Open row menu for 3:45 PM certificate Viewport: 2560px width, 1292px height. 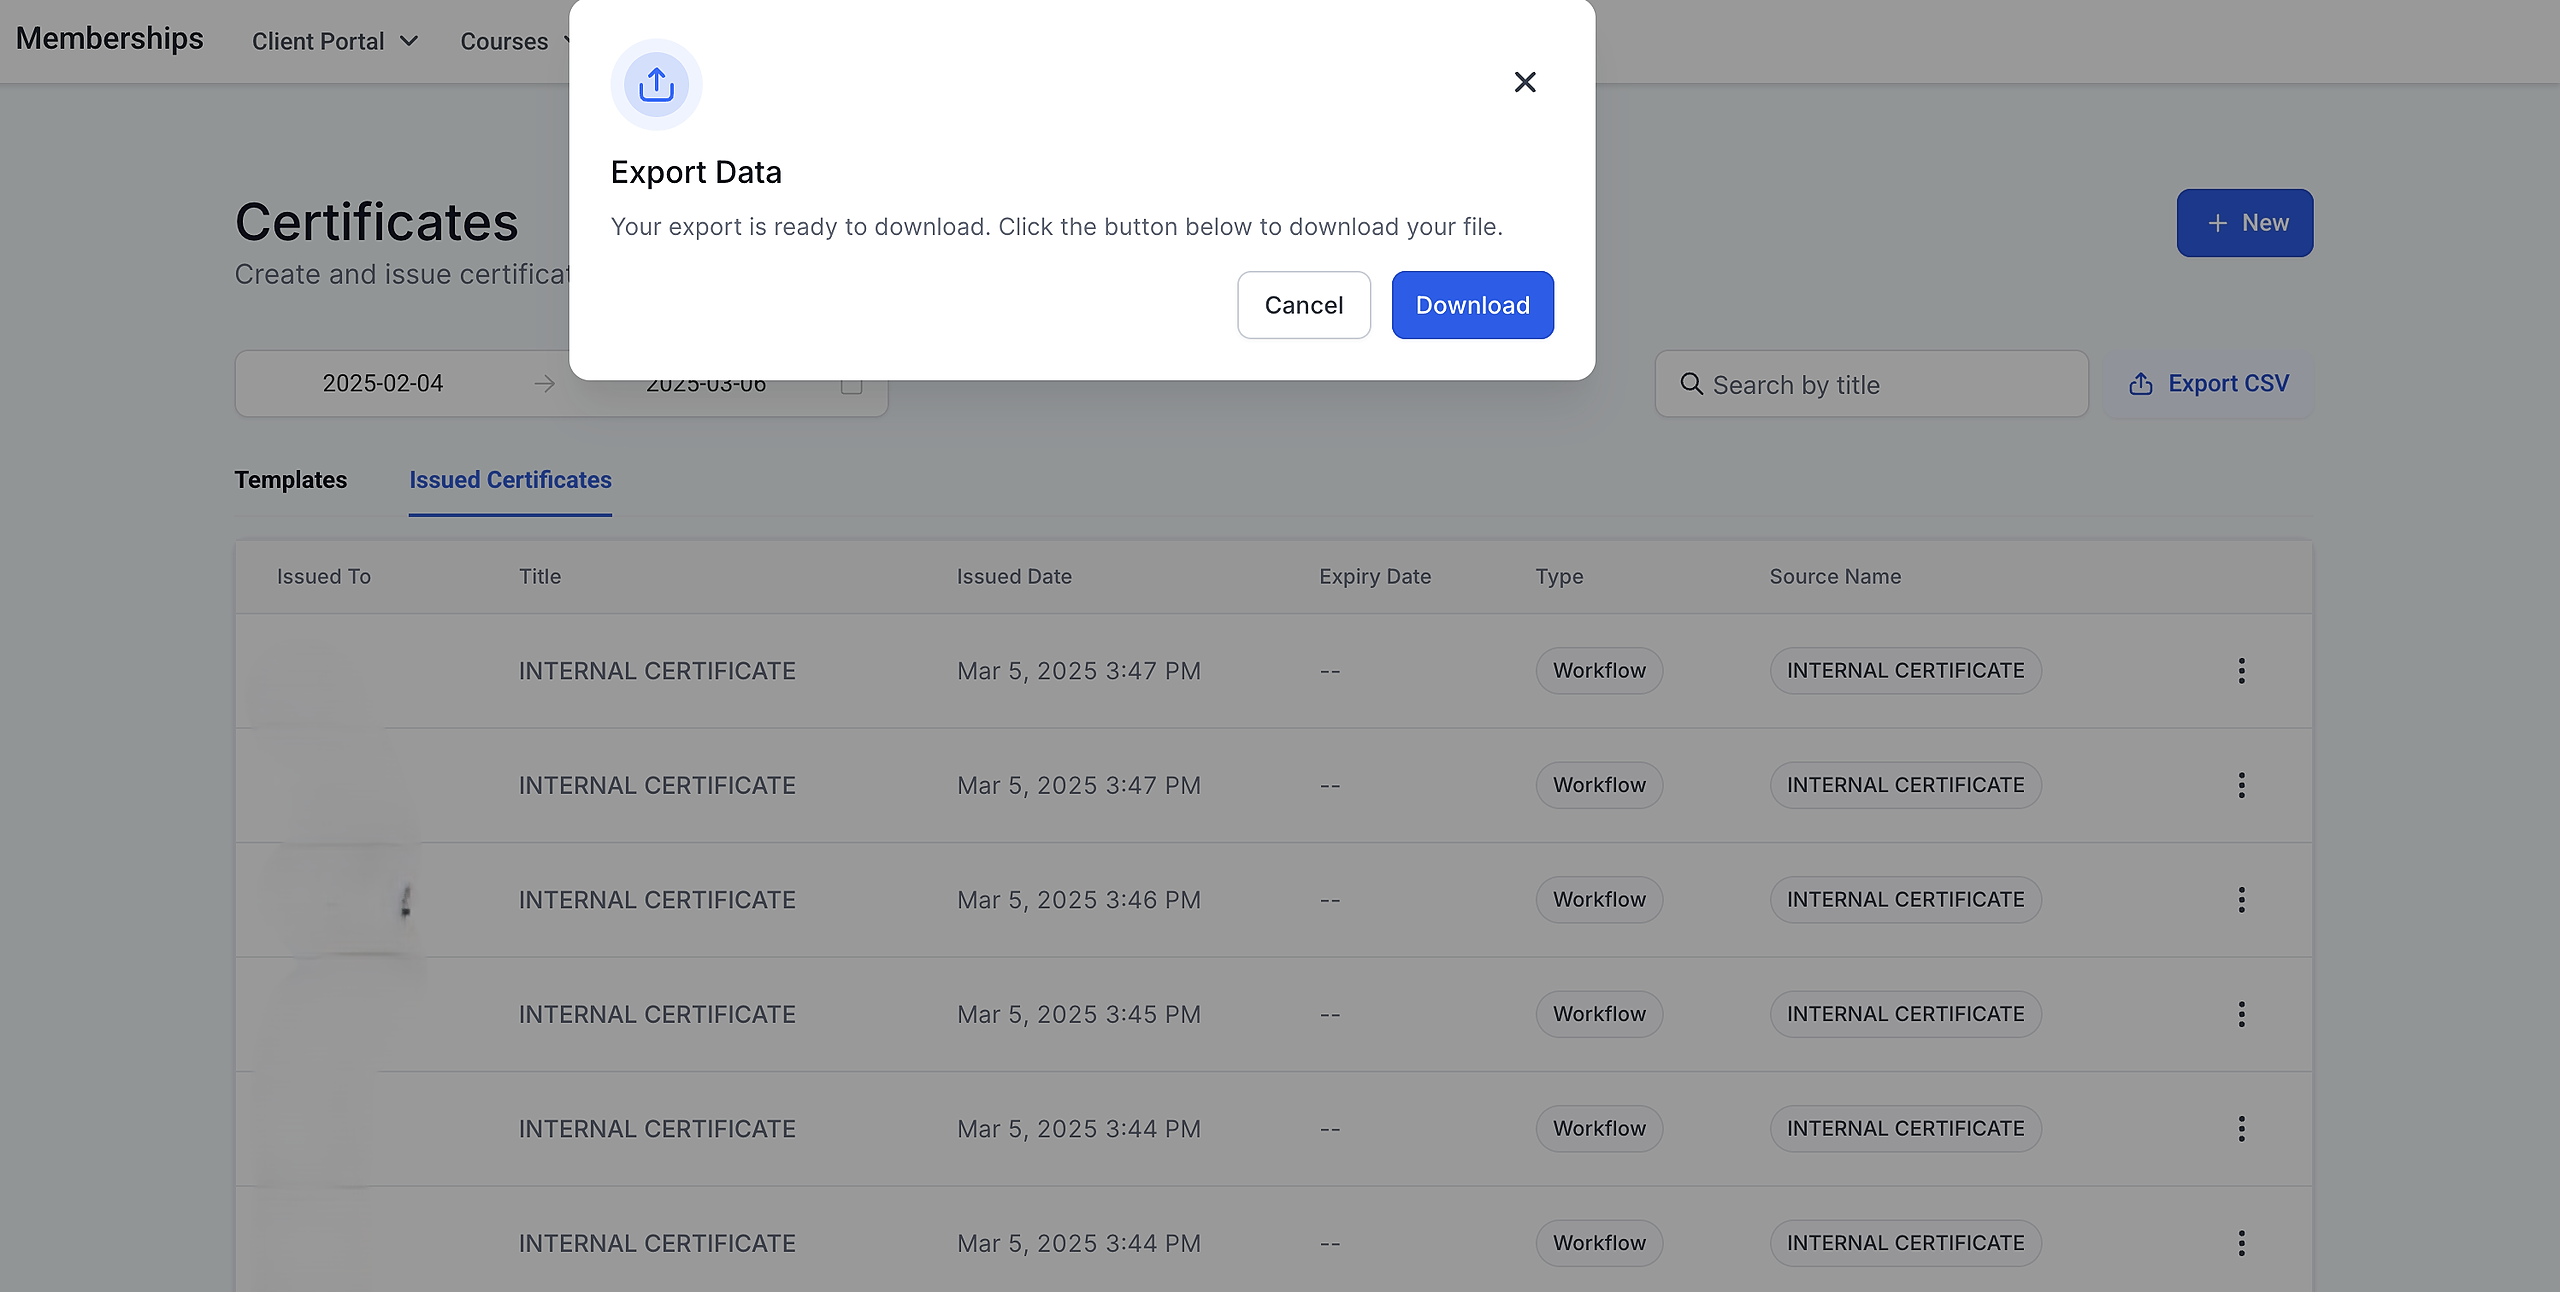2241,1014
